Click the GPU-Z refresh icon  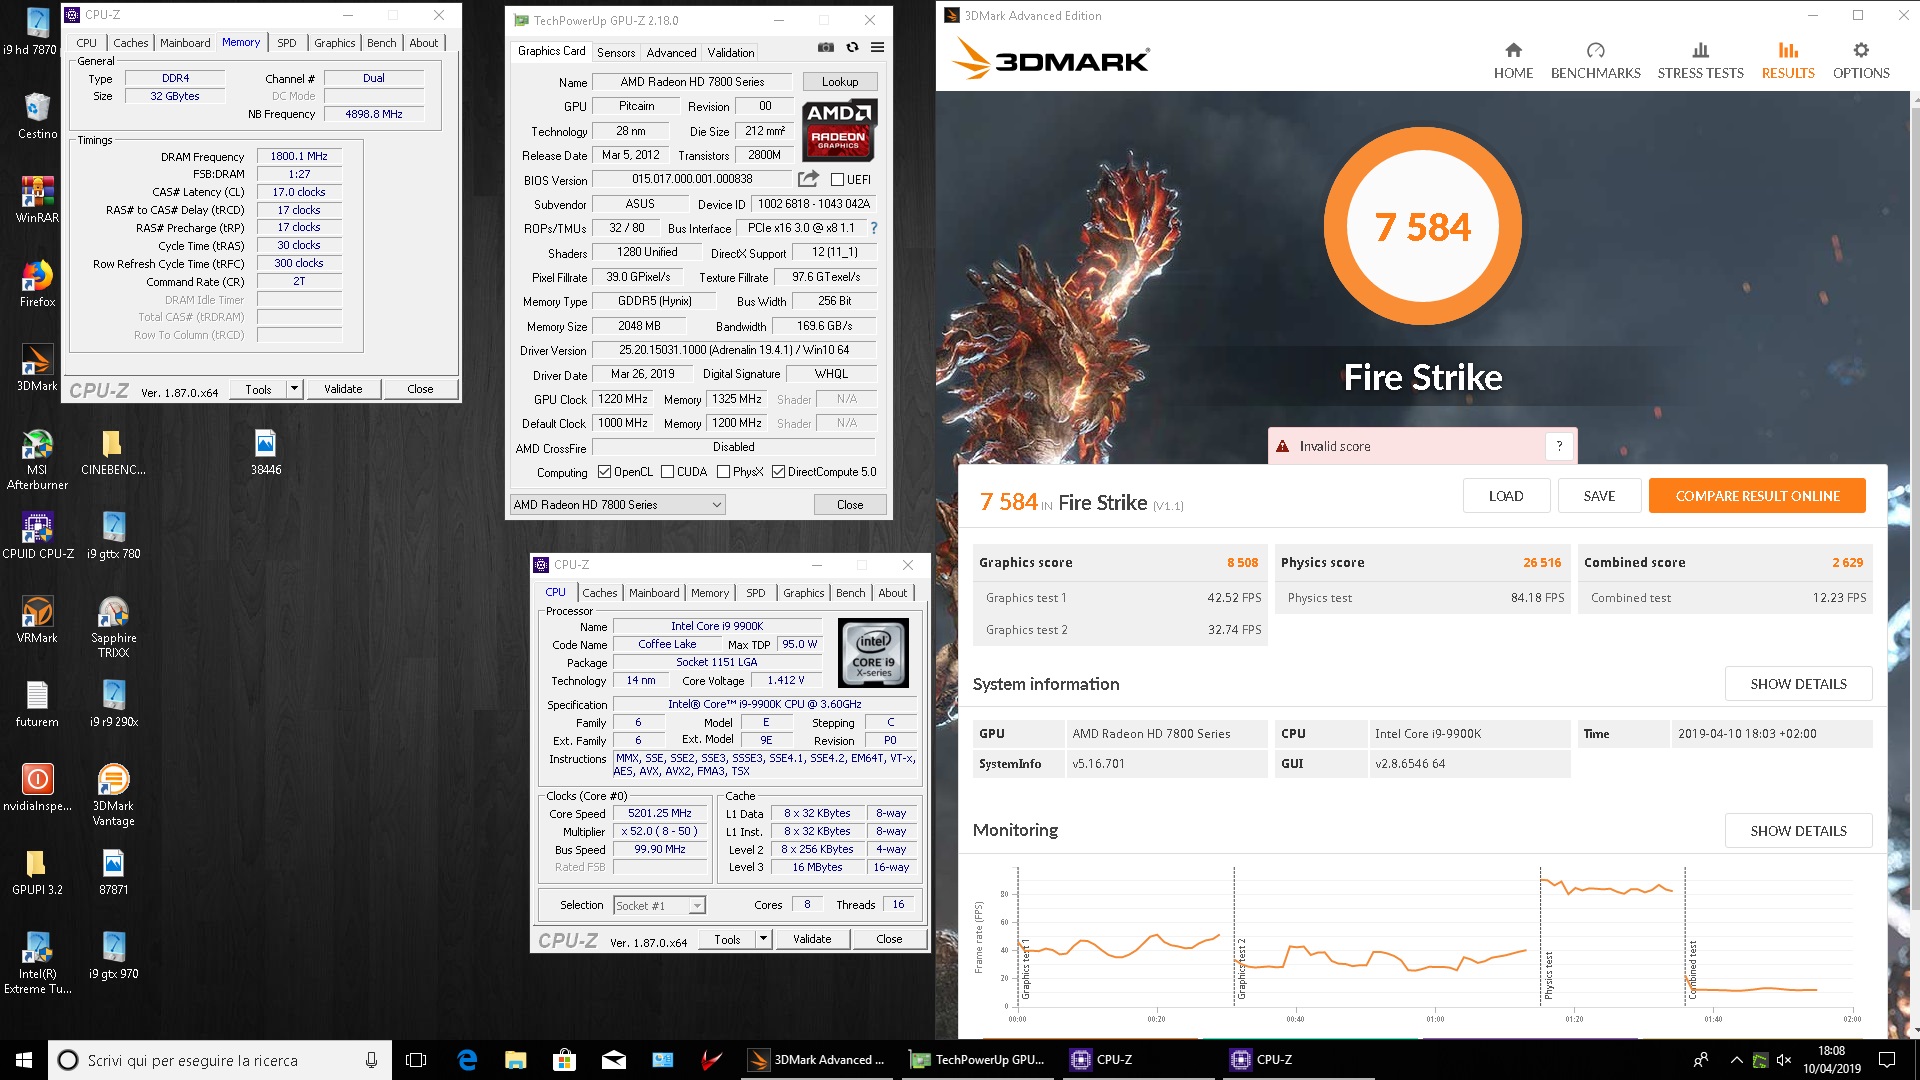[x=852, y=47]
